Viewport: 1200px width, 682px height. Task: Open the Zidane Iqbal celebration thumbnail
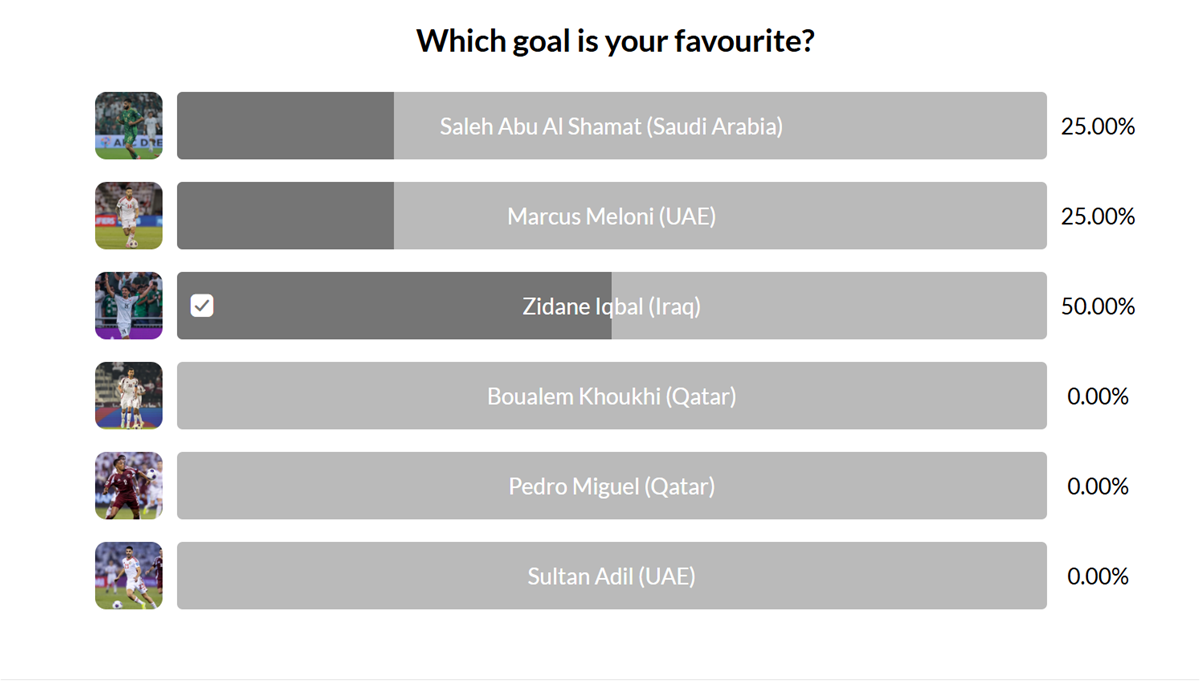[129, 306]
